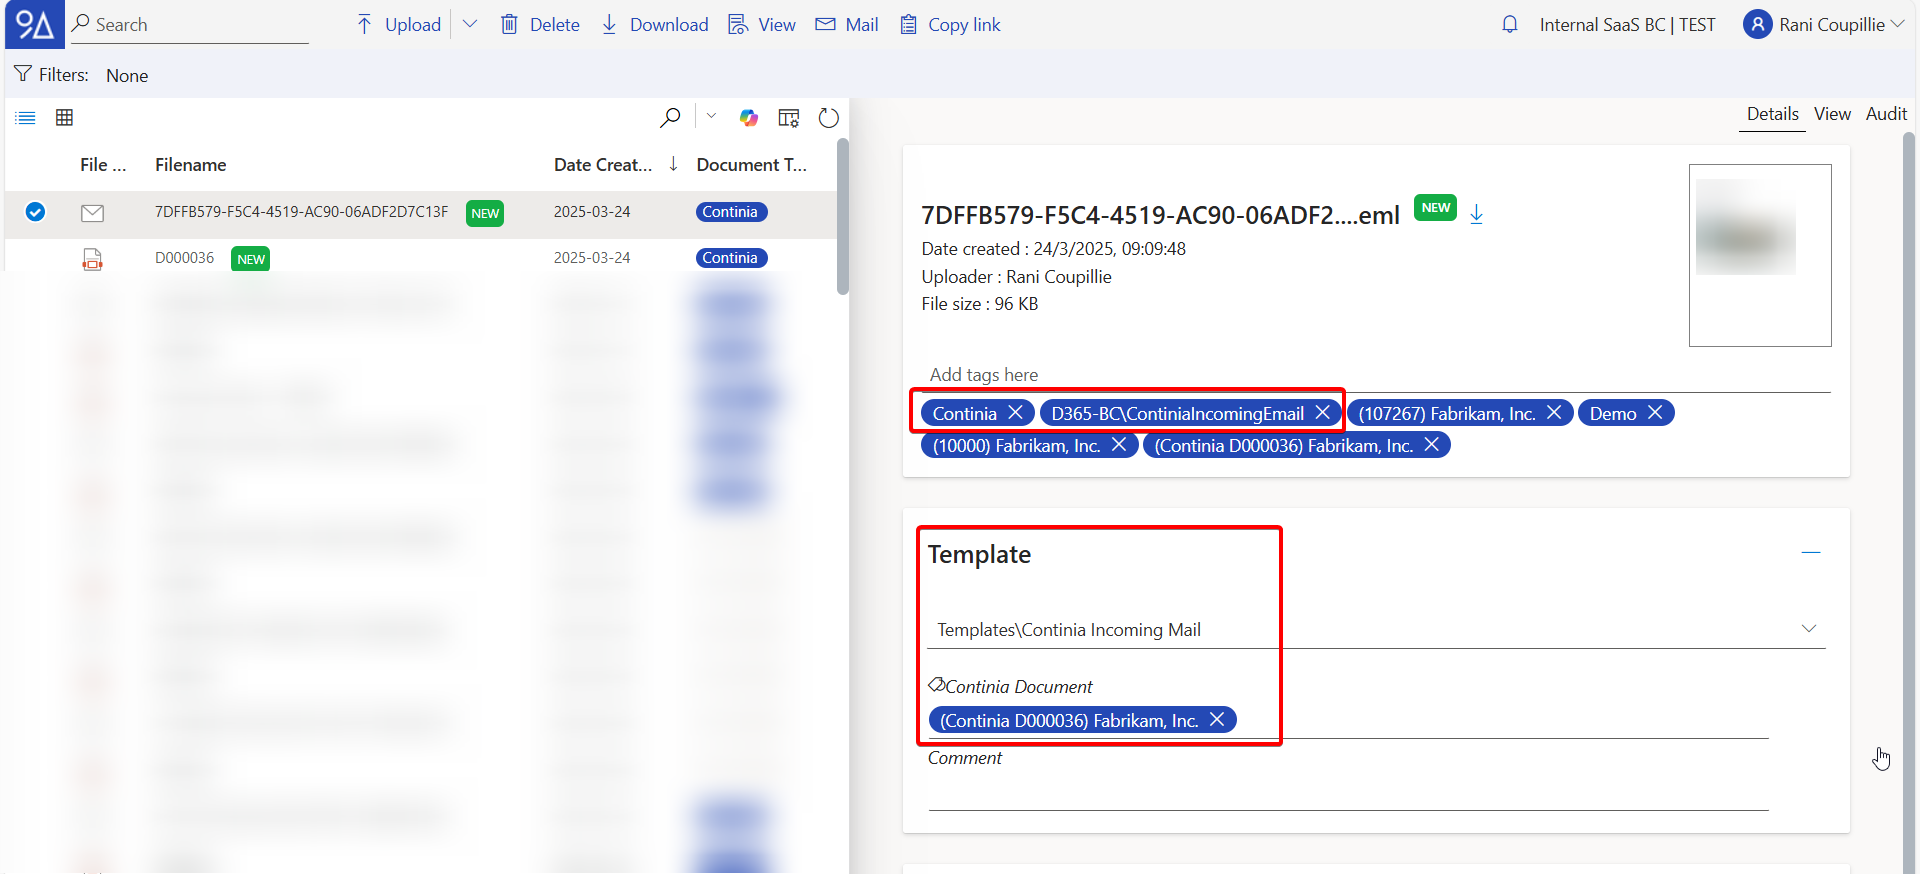Click the Copy link button

pos(950,24)
